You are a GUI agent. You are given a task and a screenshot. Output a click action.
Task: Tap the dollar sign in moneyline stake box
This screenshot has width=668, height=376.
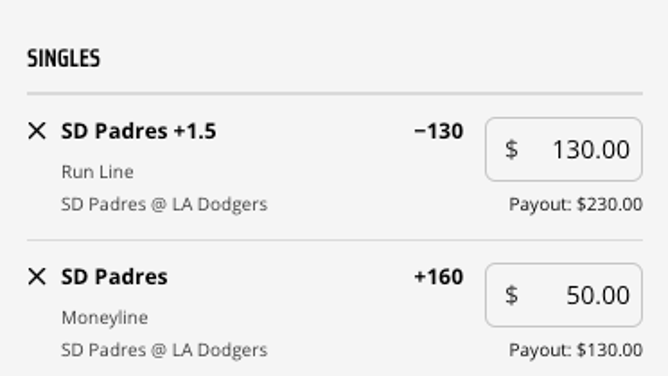(512, 295)
